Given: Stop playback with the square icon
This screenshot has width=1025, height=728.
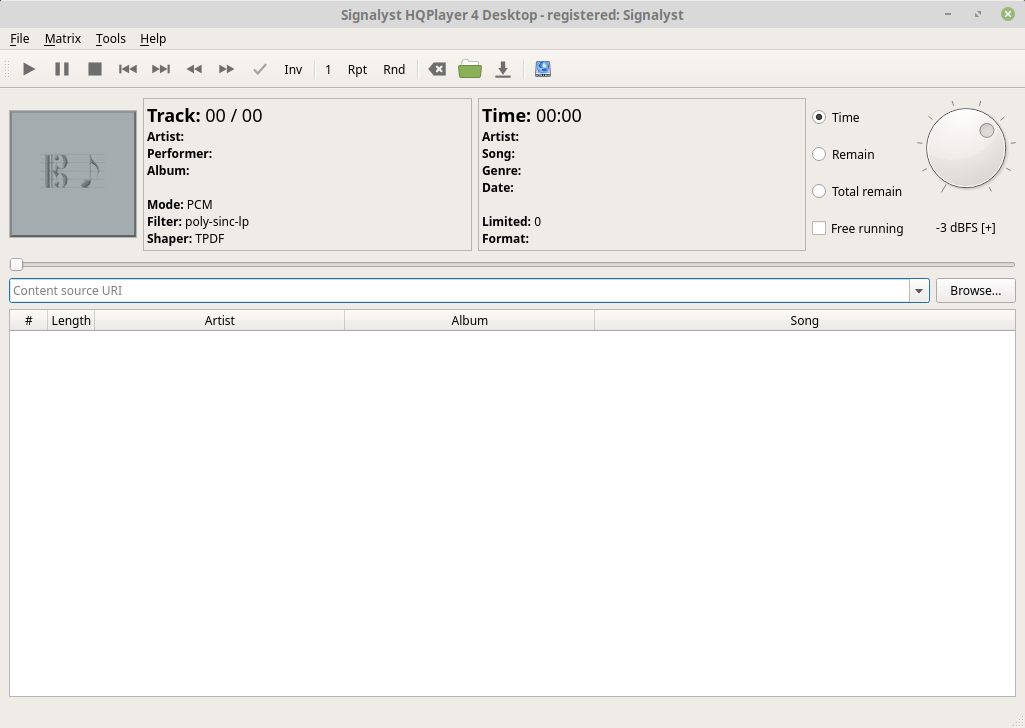Looking at the screenshot, I should [95, 69].
